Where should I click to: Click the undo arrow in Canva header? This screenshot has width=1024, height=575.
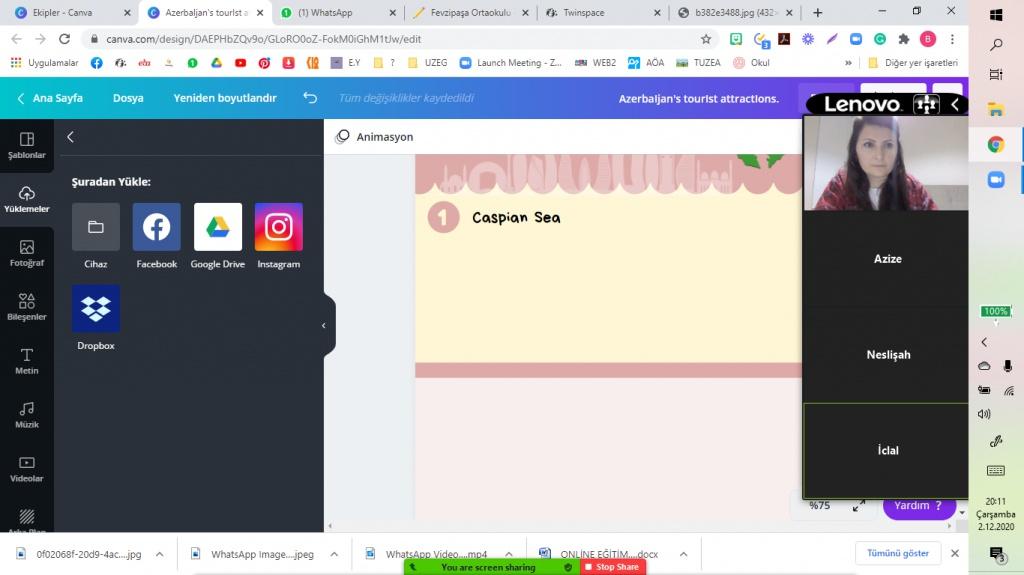pyautogui.click(x=310, y=98)
